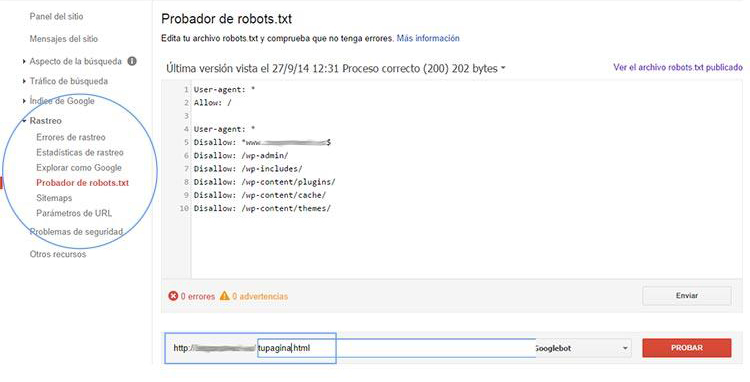
Task: Click the 0 errores label
Action: click(x=198, y=296)
